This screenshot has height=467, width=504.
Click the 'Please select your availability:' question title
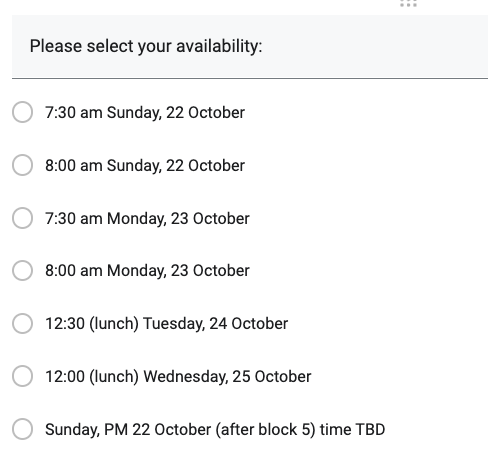coord(146,46)
